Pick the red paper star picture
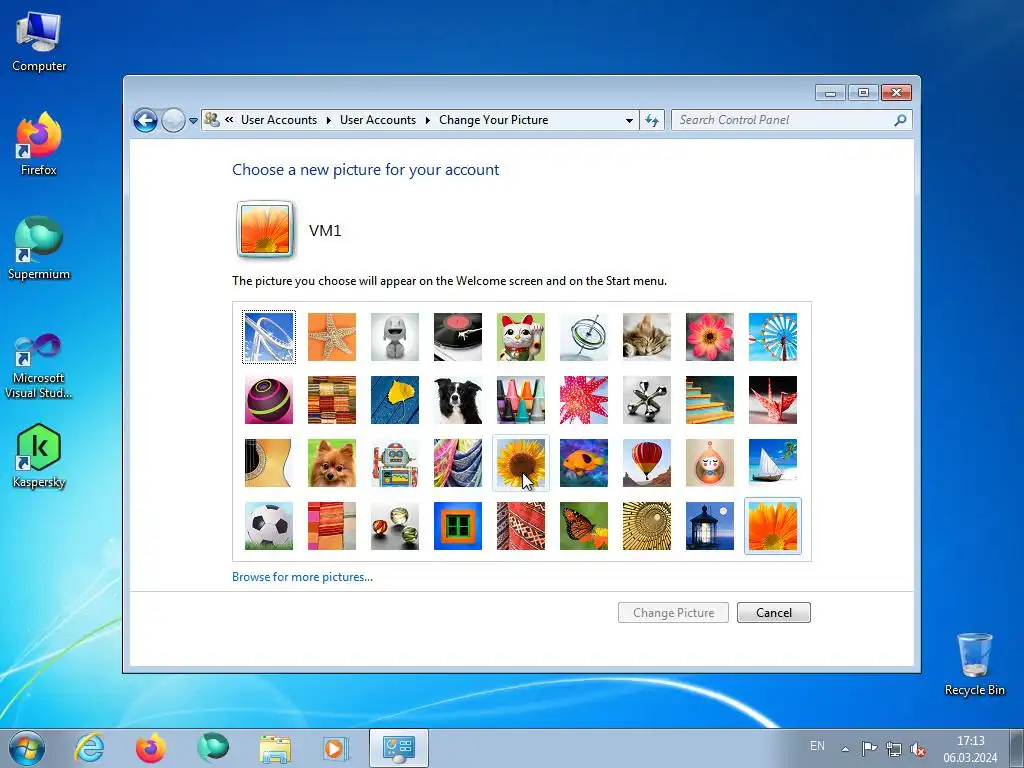The width and height of the screenshot is (1024, 768). pos(584,400)
